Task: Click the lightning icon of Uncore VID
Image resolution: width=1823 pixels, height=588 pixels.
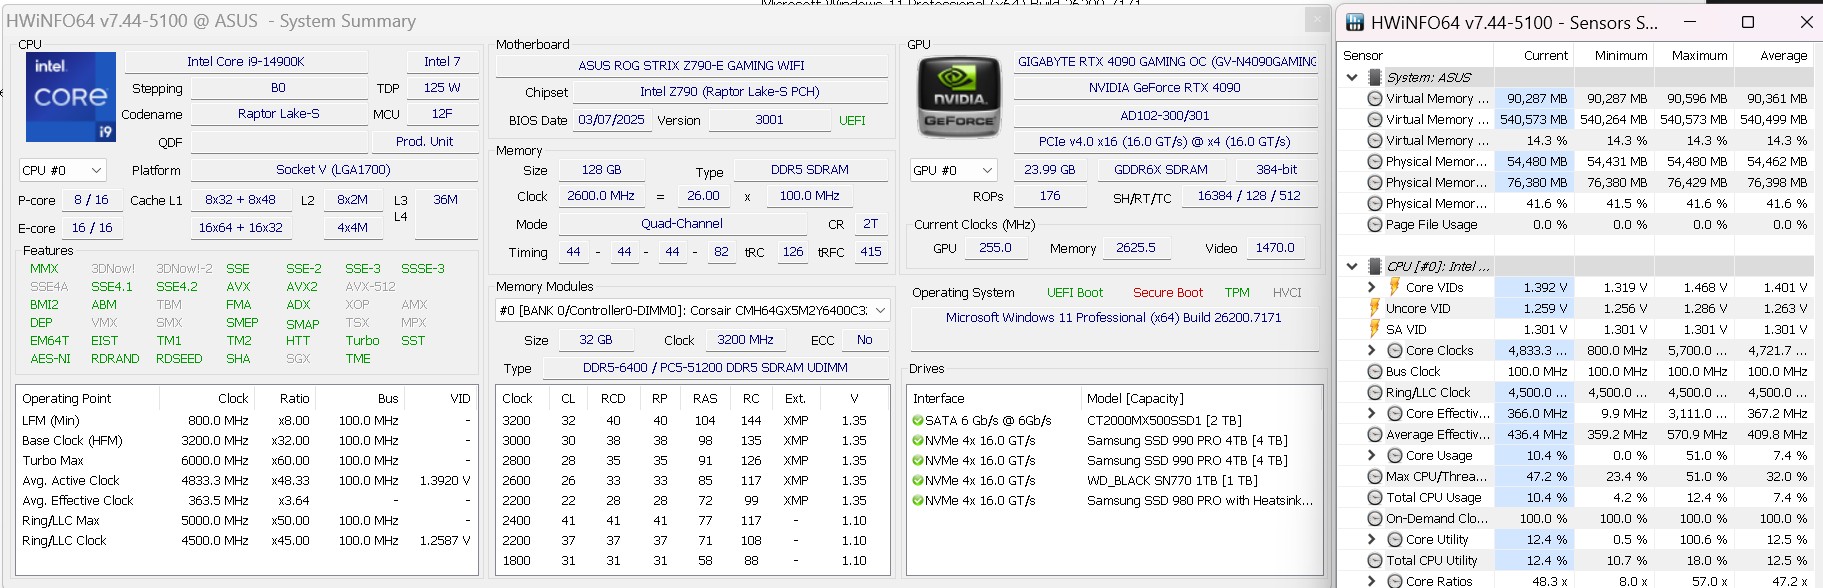Action: pyautogui.click(x=1375, y=308)
